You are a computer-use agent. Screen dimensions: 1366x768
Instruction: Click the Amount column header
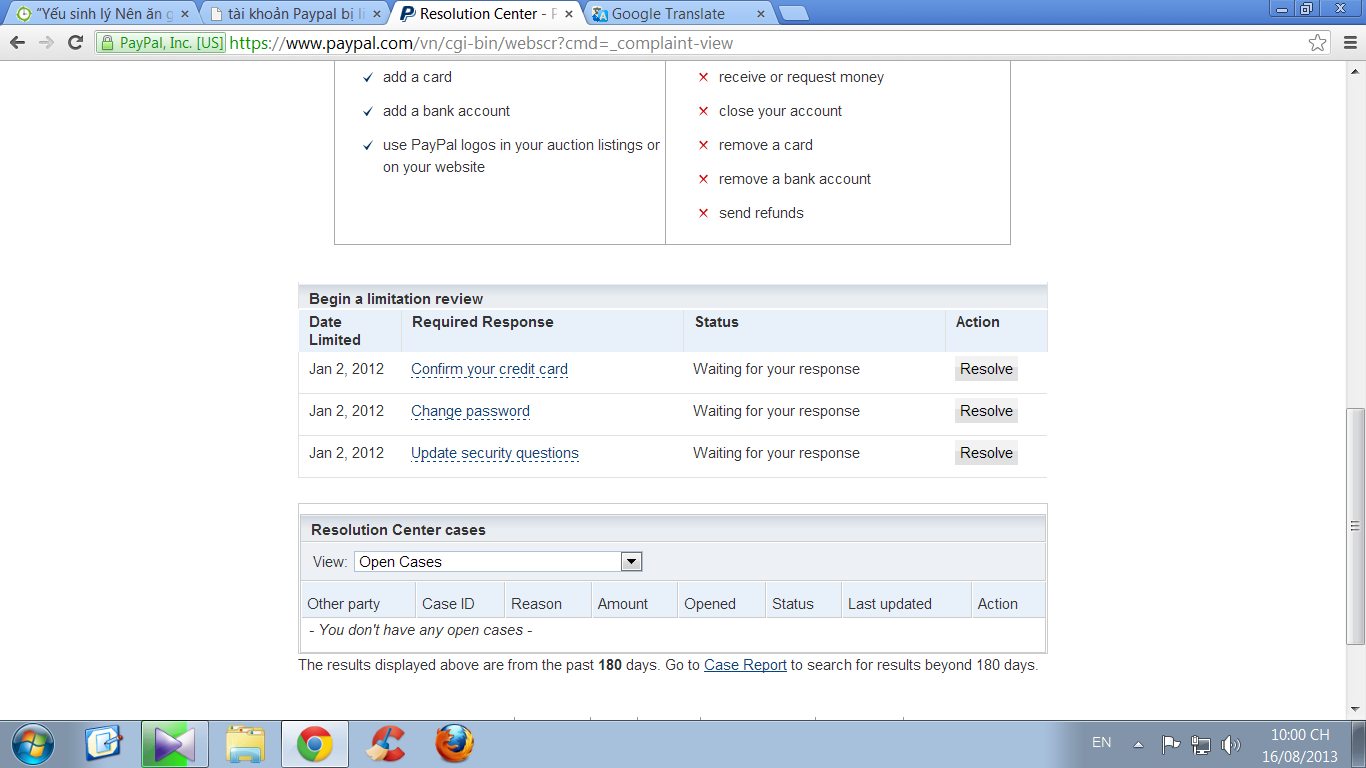pos(623,604)
